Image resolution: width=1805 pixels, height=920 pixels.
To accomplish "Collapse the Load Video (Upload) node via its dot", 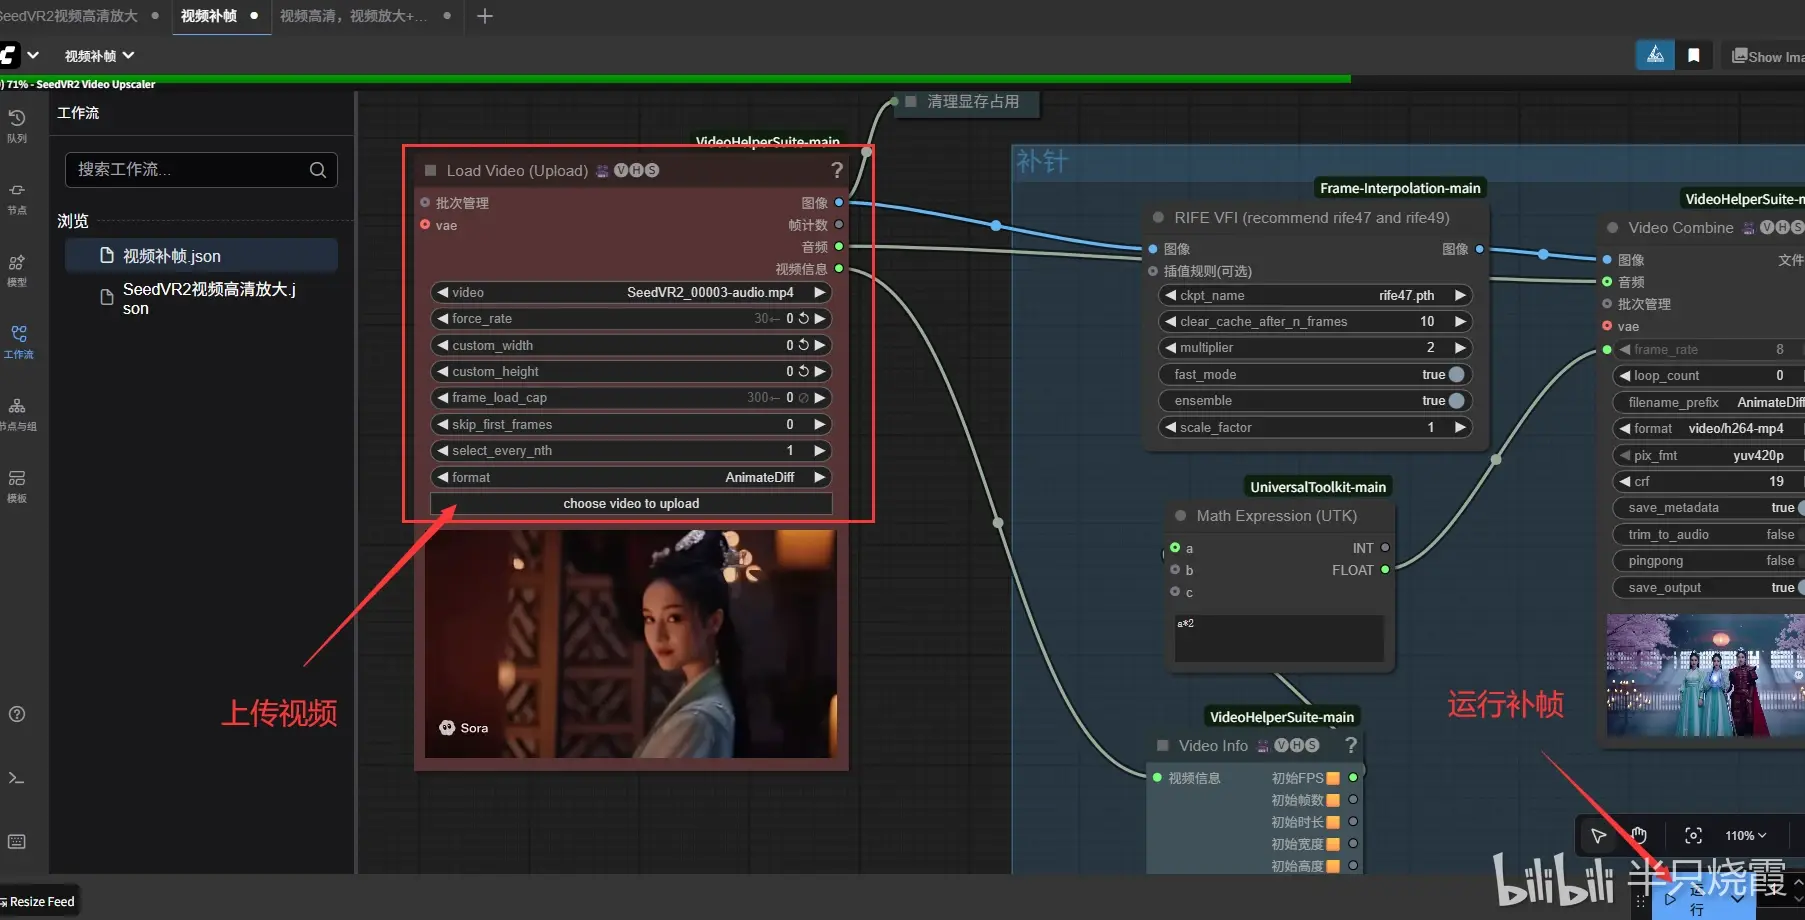I will click(430, 171).
